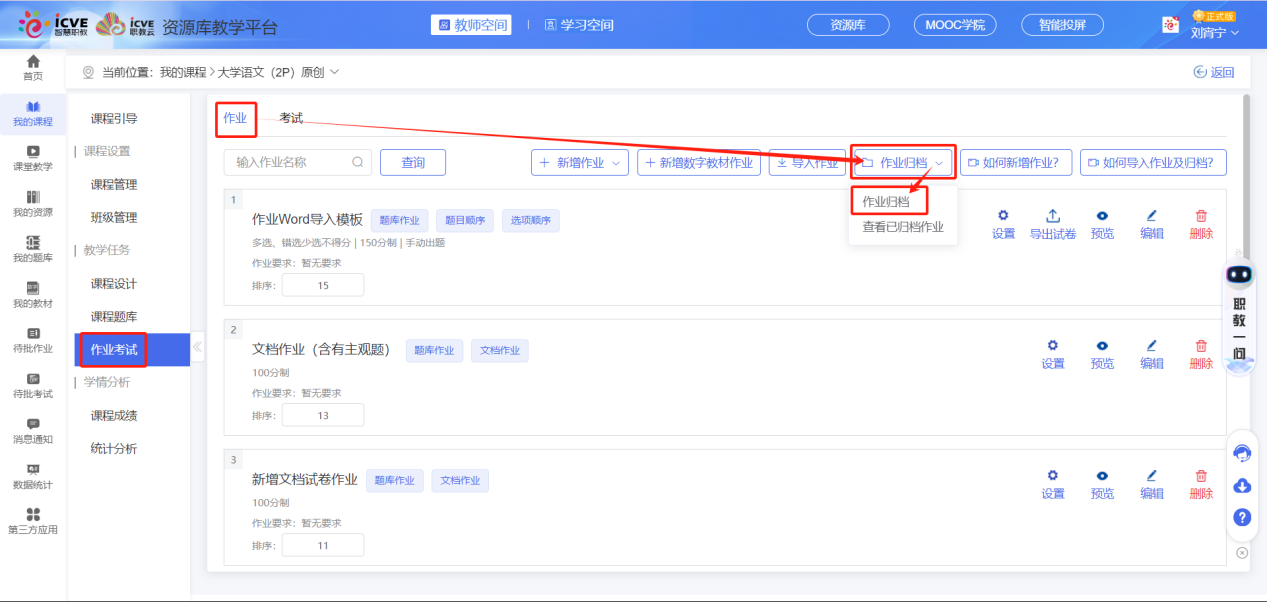
Task: Expand the course name dropdown in breadcrumb
Action: pos(334,72)
